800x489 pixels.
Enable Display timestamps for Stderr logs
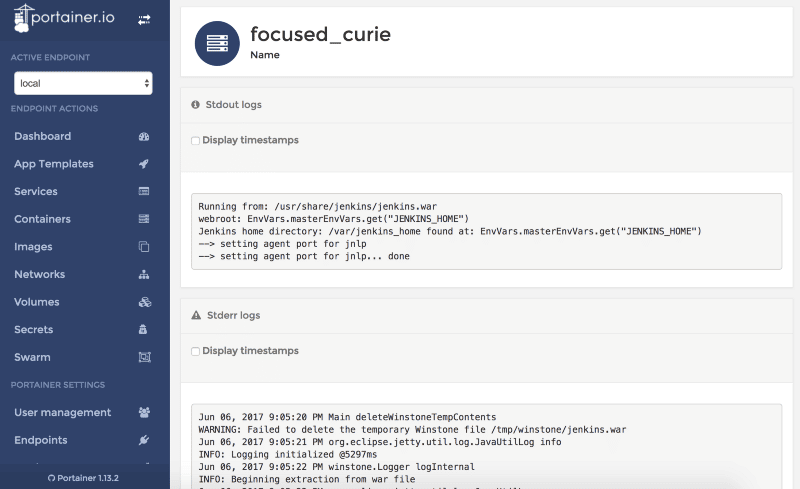196,352
